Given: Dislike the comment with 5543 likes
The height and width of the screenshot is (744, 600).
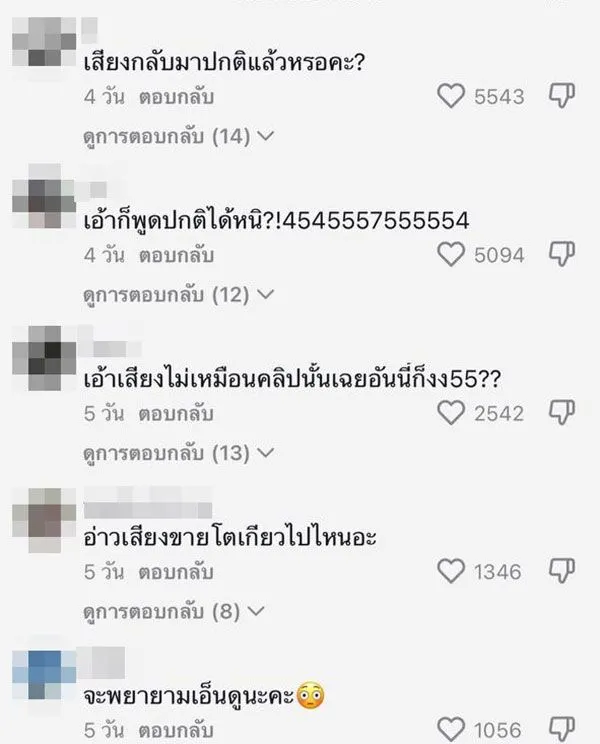Looking at the screenshot, I should pyautogui.click(x=562, y=96).
